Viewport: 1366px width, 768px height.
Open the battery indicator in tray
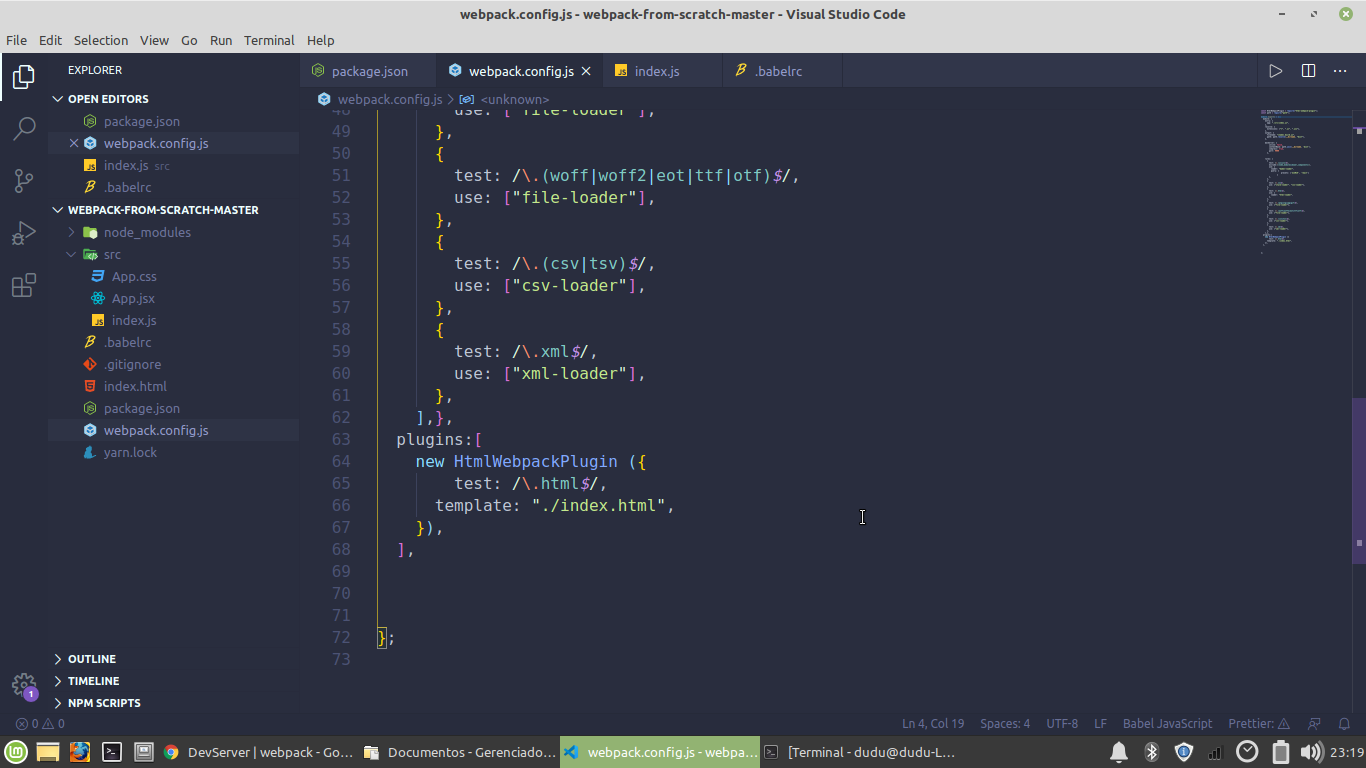point(1280,752)
